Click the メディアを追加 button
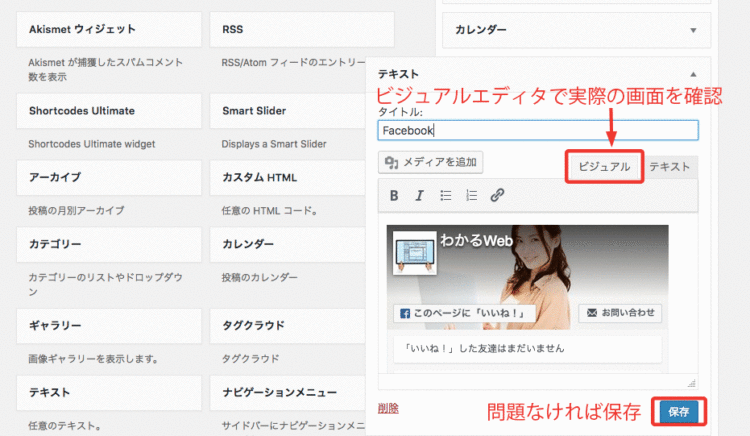Viewport: 750px width, 436px height. click(432, 162)
